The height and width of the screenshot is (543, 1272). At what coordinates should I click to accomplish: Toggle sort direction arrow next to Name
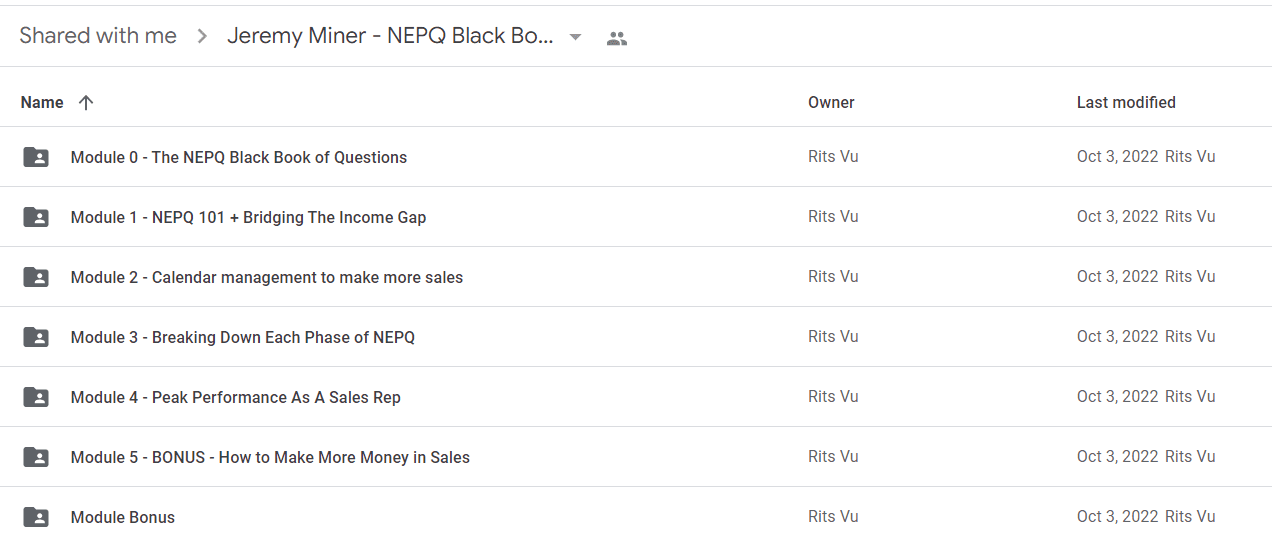[x=86, y=102]
